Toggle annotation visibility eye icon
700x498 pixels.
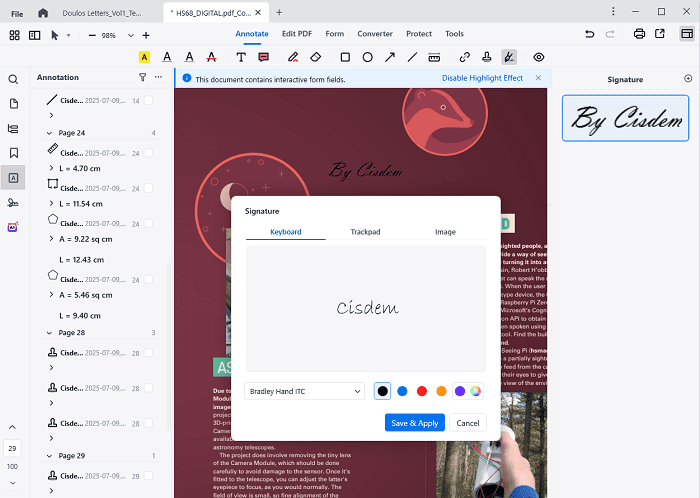(x=539, y=57)
